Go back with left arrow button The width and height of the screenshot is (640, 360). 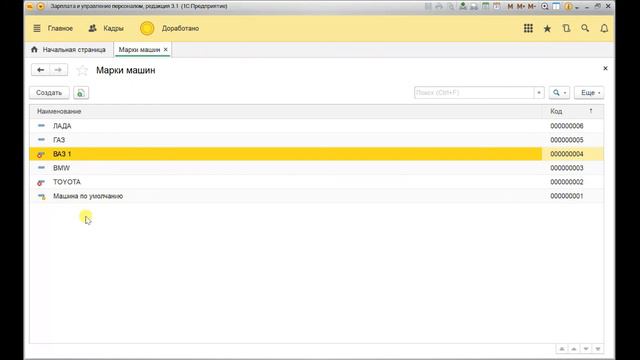tap(40, 70)
